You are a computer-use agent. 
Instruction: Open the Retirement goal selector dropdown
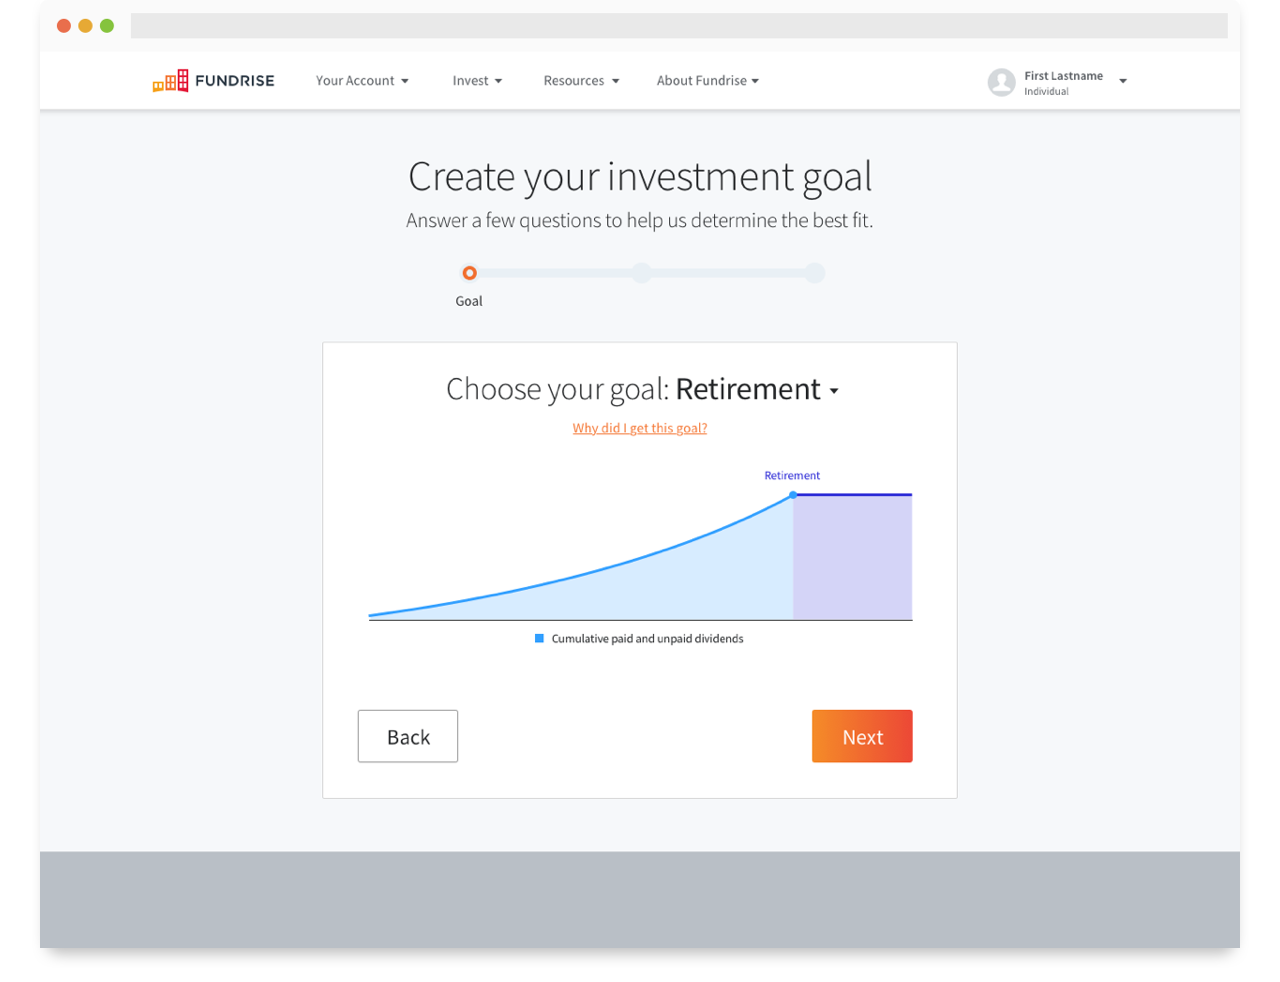(757, 389)
